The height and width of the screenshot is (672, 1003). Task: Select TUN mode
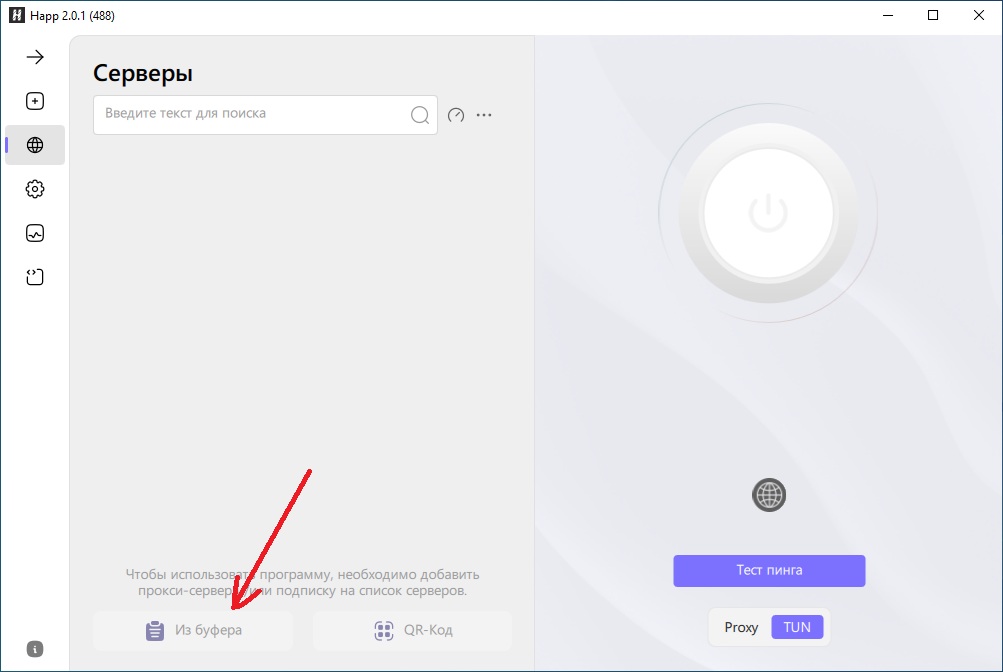tap(797, 627)
